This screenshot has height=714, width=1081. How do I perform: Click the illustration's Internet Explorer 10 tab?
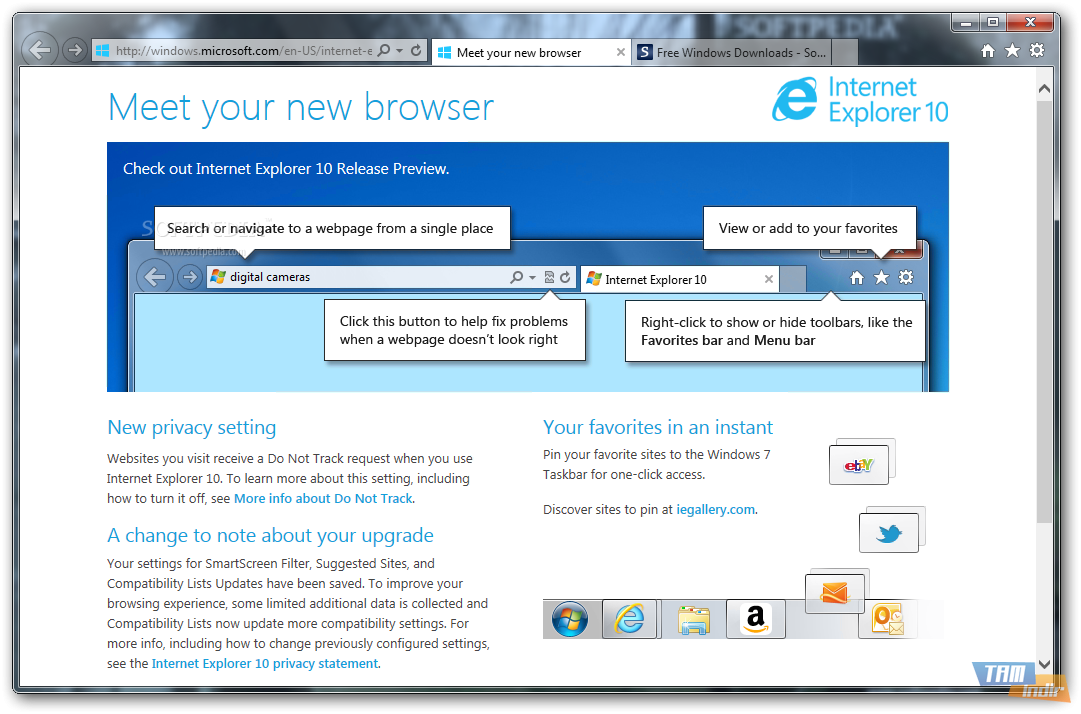[680, 279]
